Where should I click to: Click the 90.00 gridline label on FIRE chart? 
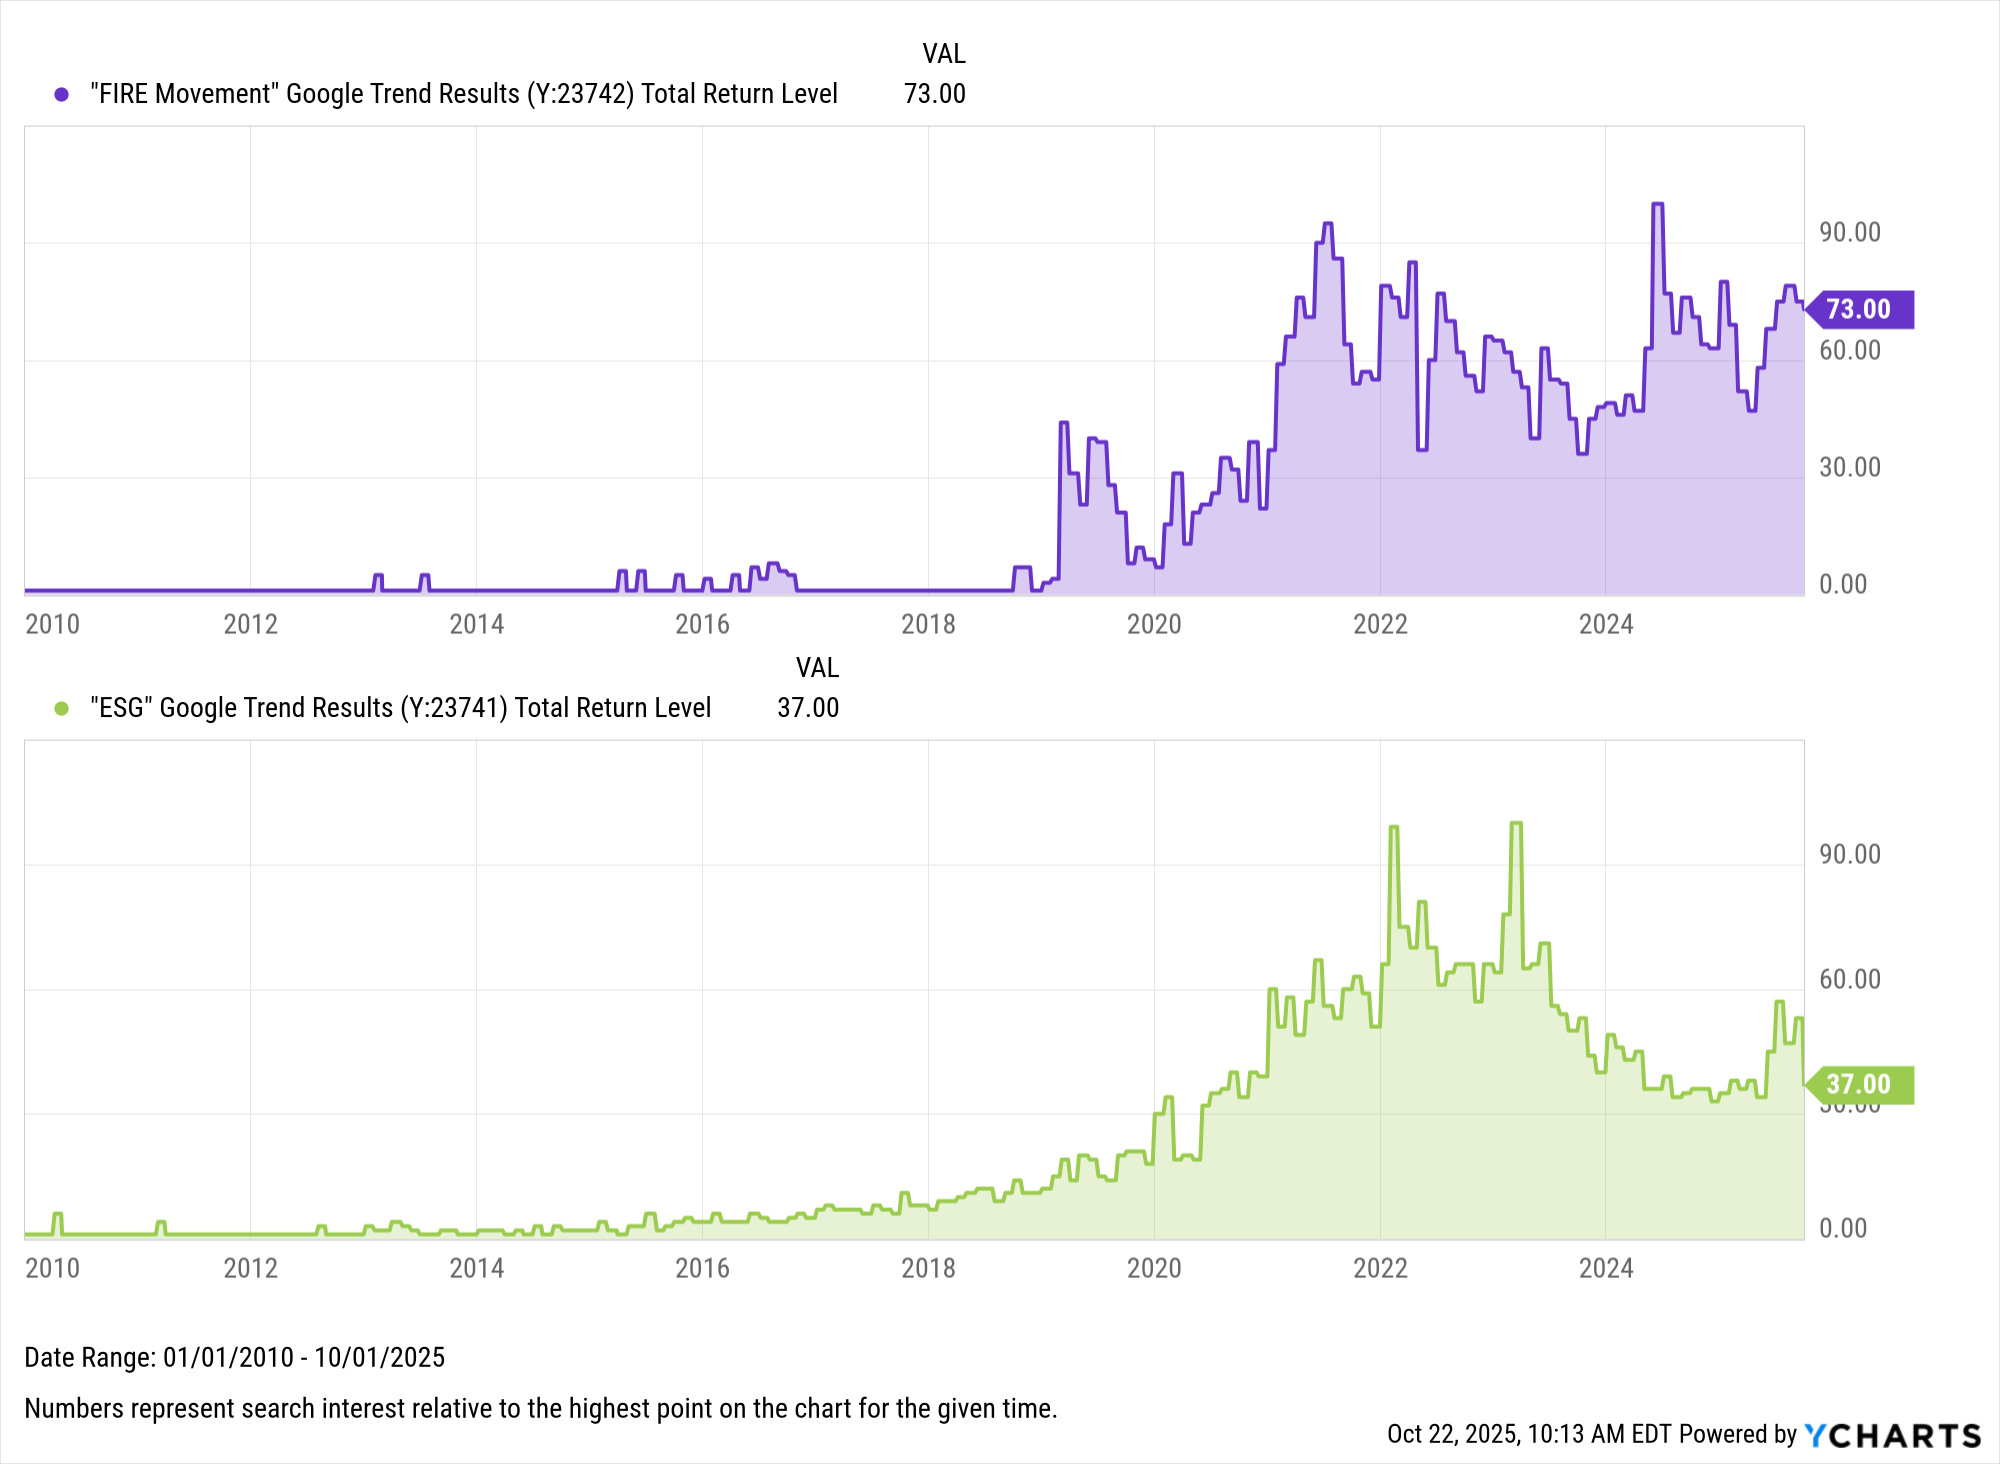(x=1849, y=232)
